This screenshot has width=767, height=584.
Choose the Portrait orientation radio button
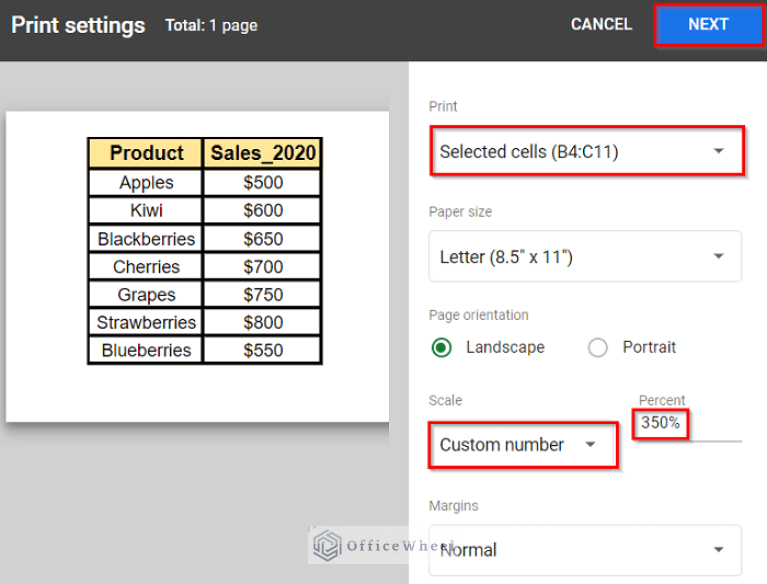click(598, 348)
